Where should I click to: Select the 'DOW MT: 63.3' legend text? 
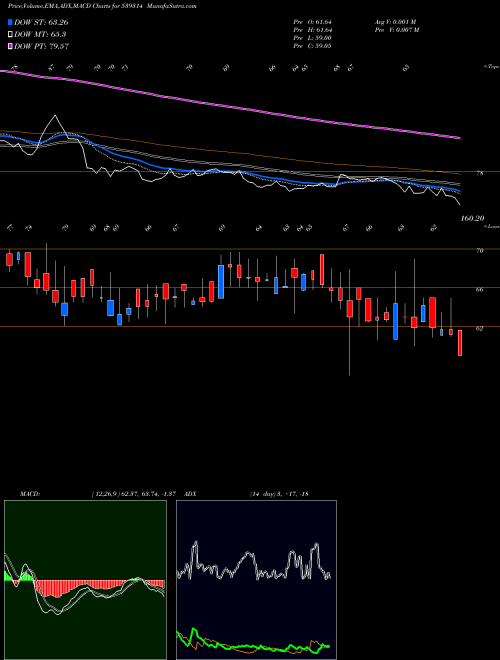tap(40, 35)
